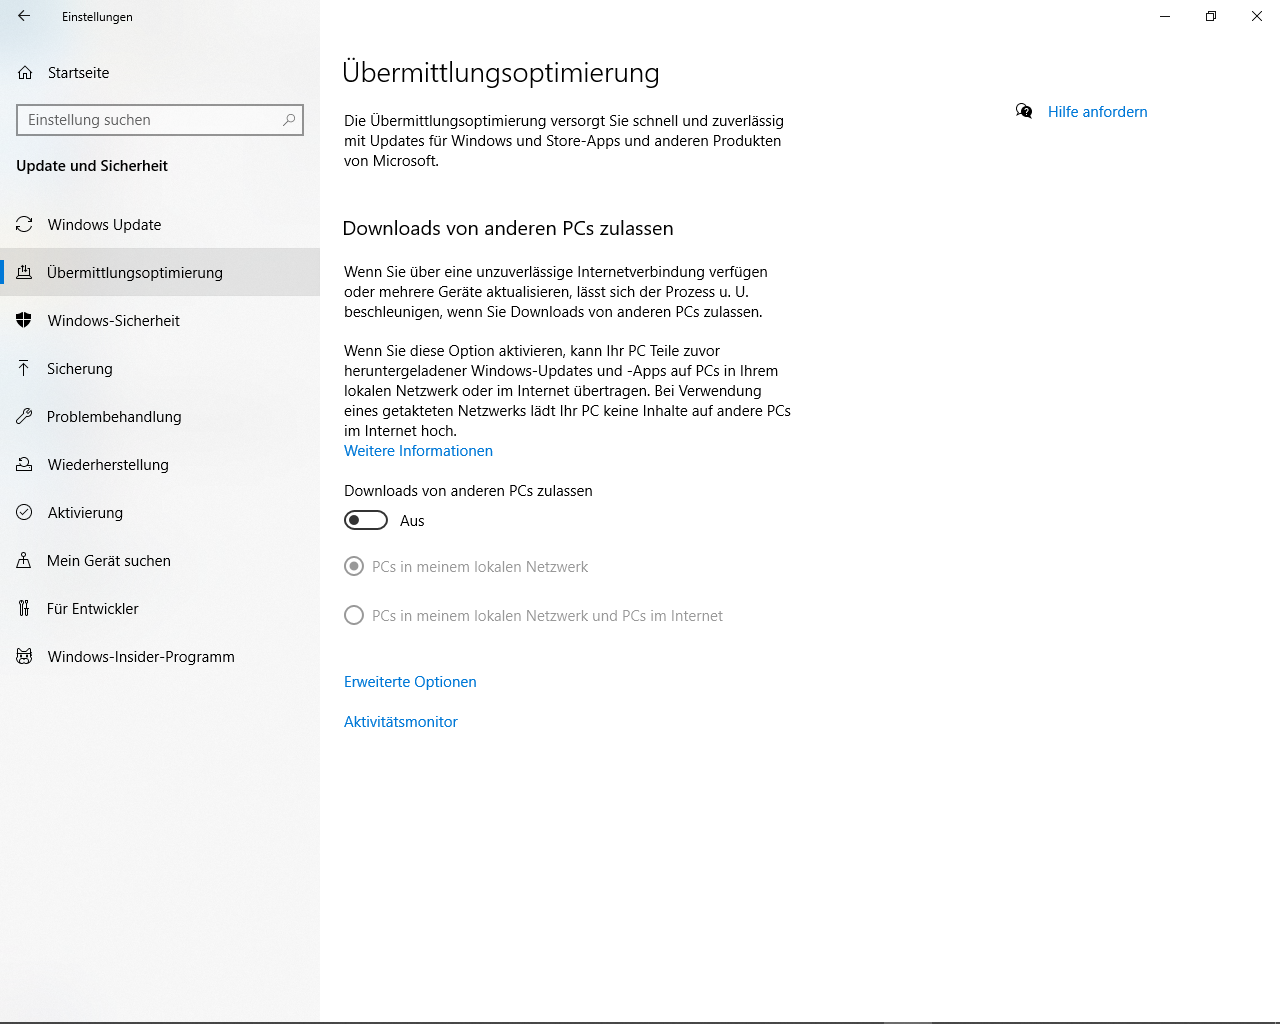Click the Für Entwickler tools icon
The width and height of the screenshot is (1280, 1024).
24,608
